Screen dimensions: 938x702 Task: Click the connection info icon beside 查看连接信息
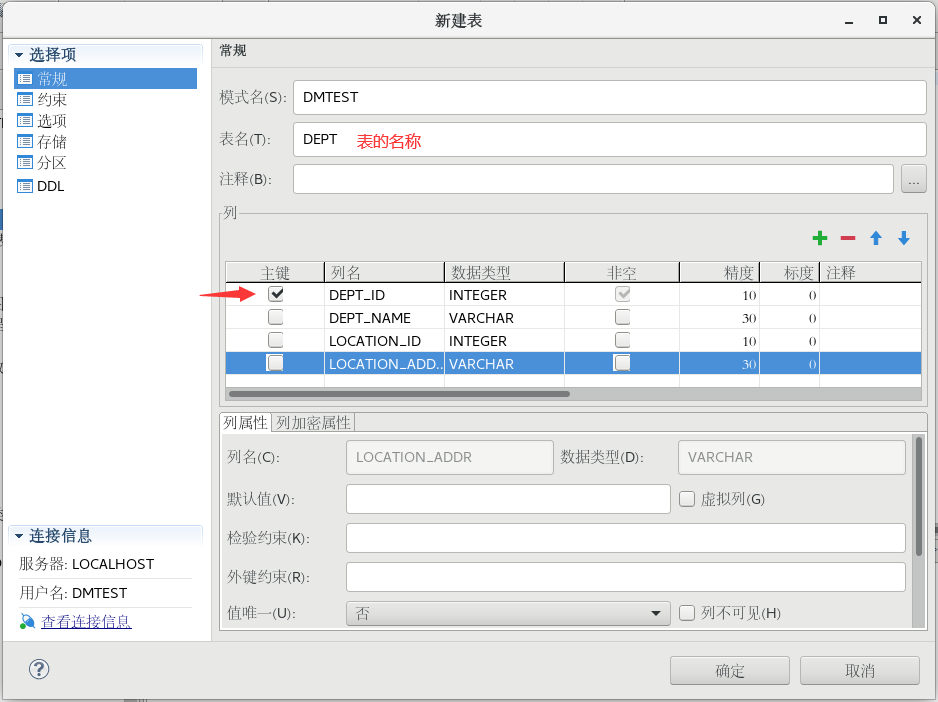[x=27, y=621]
